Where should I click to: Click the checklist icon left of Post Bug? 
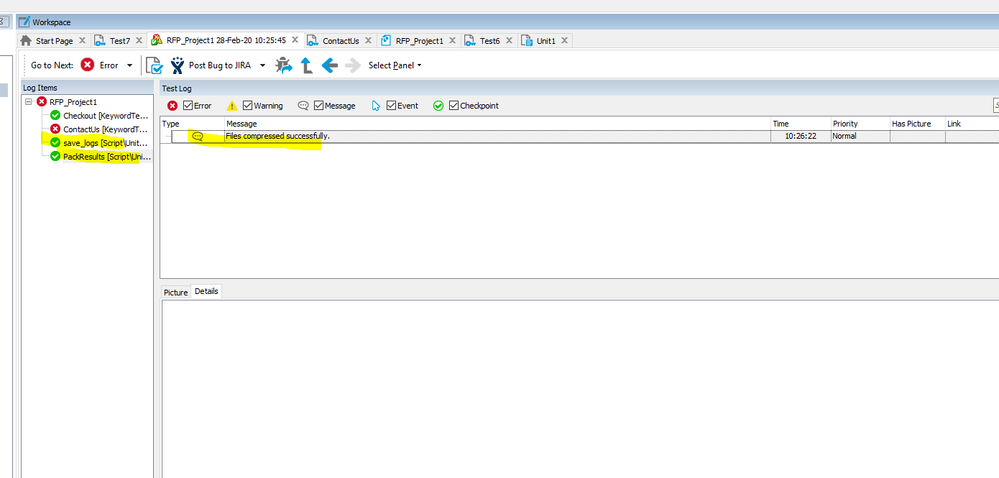154,65
